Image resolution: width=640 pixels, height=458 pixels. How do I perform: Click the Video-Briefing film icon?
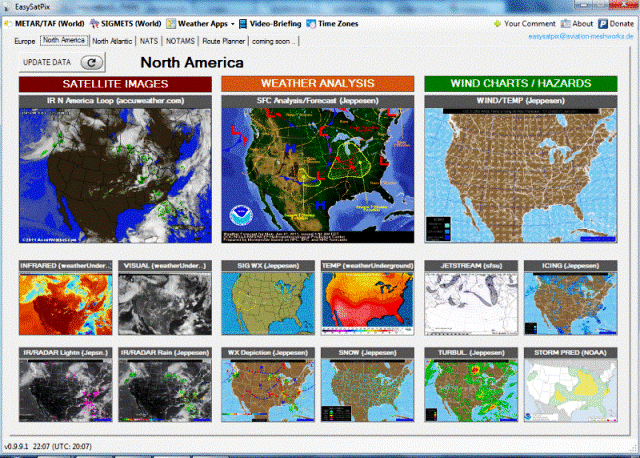coord(243,24)
